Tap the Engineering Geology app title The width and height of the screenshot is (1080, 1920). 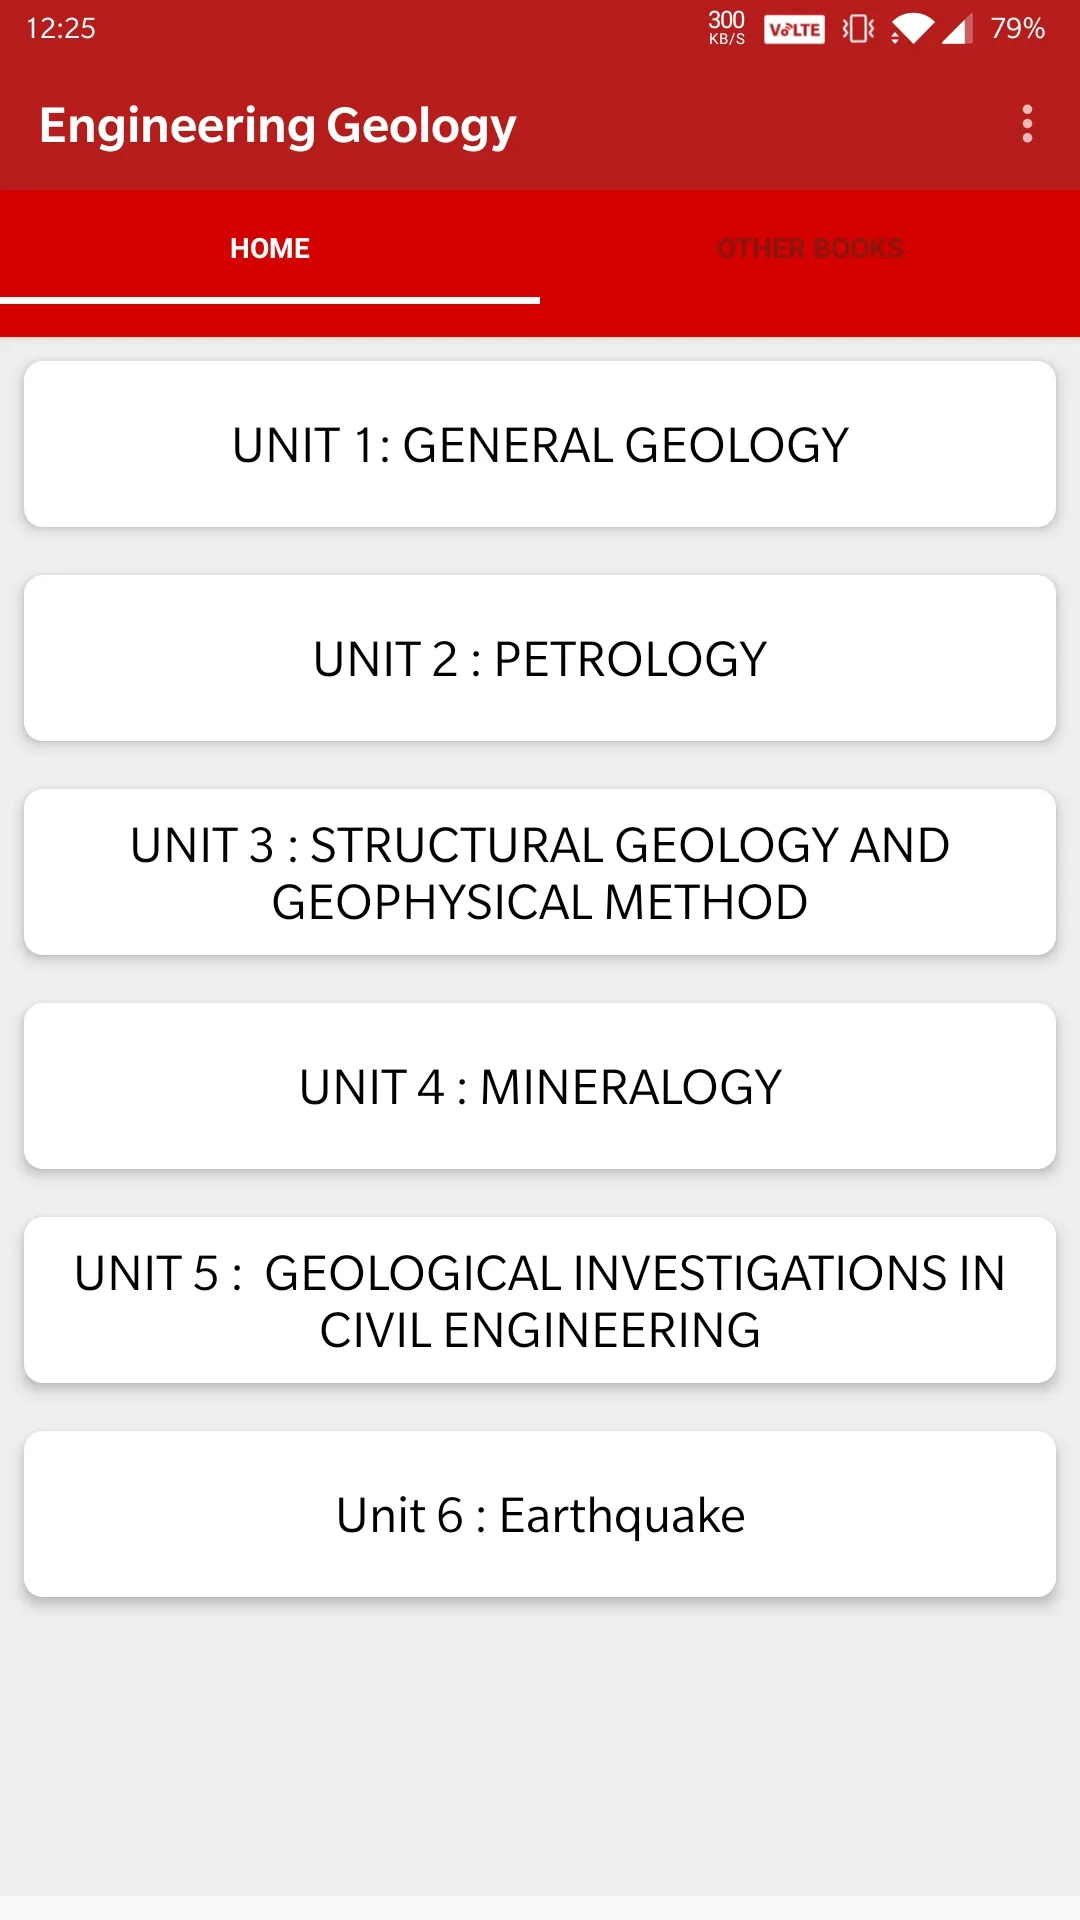278,126
